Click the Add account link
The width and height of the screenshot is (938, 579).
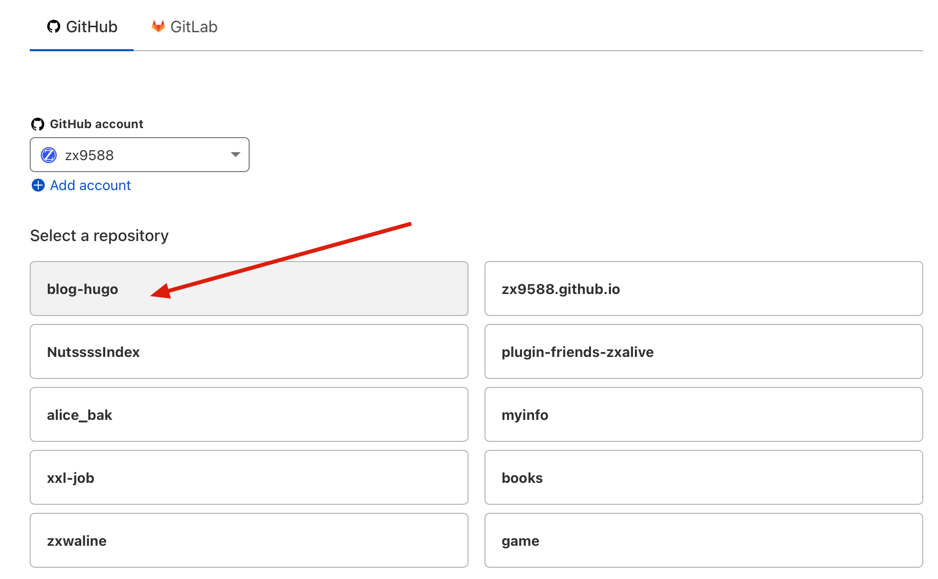[x=90, y=185]
